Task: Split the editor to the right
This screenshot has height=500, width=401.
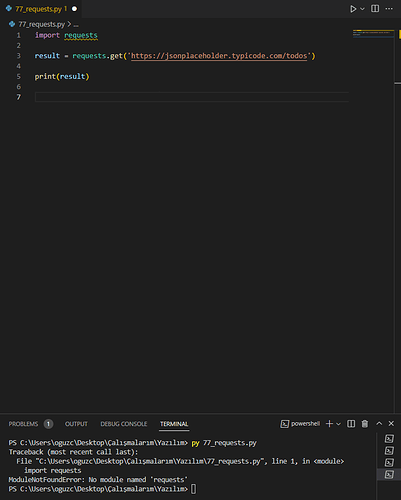Action: (375, 9)
